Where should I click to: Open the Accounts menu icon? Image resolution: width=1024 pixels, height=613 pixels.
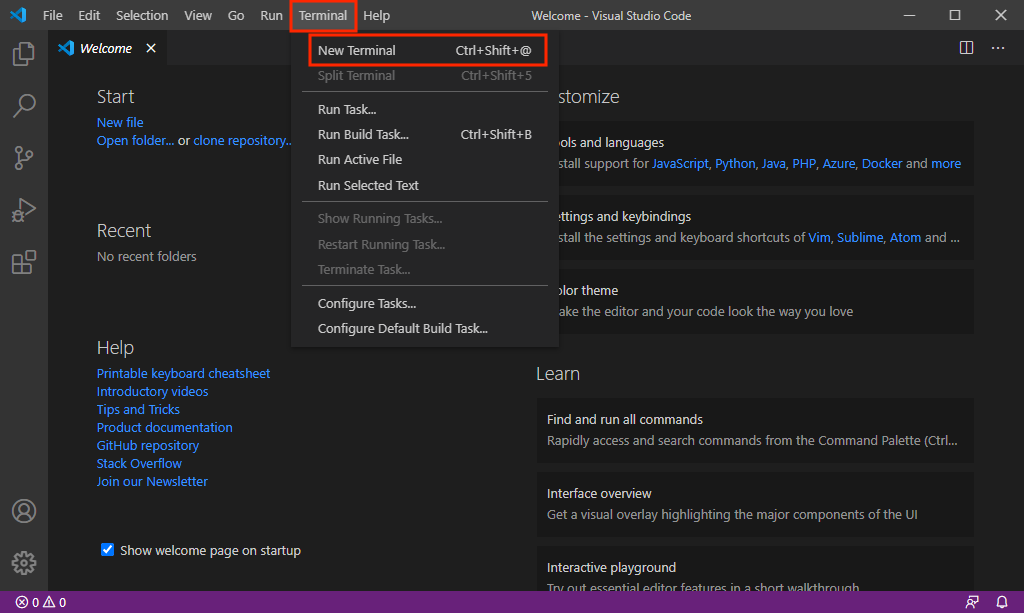pos(24,511)
